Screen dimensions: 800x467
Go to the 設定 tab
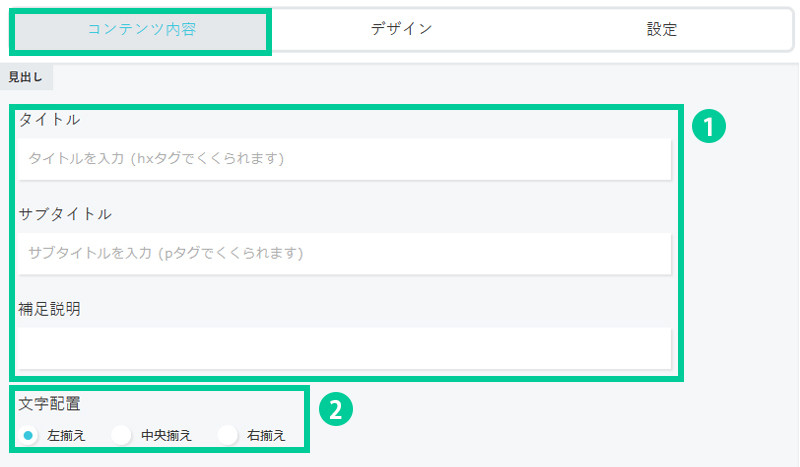(661, 29)
